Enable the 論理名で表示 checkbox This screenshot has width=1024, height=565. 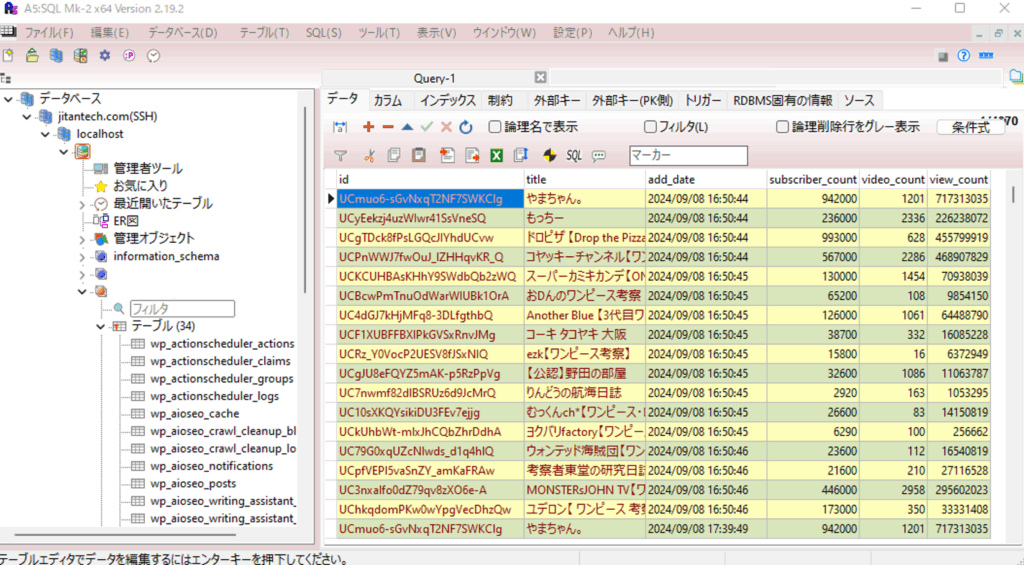[x=495, y=127]
